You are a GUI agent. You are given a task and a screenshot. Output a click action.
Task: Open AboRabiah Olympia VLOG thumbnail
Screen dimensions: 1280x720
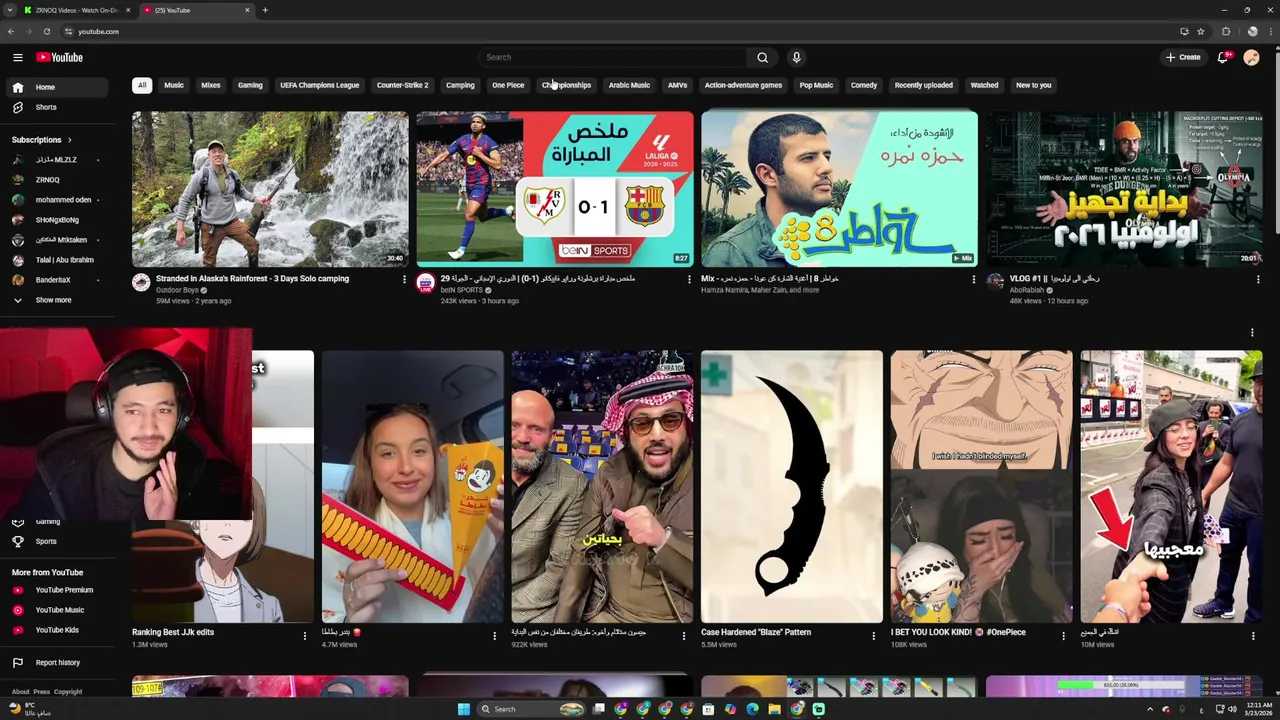pos(1124,188)
